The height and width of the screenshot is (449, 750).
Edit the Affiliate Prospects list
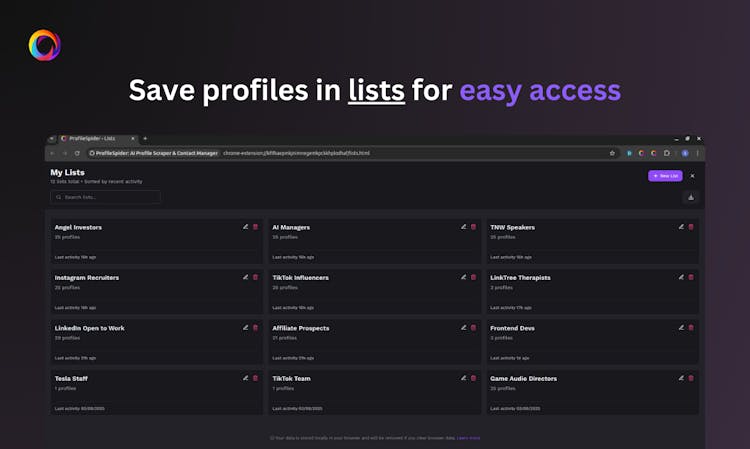point(463,328)
